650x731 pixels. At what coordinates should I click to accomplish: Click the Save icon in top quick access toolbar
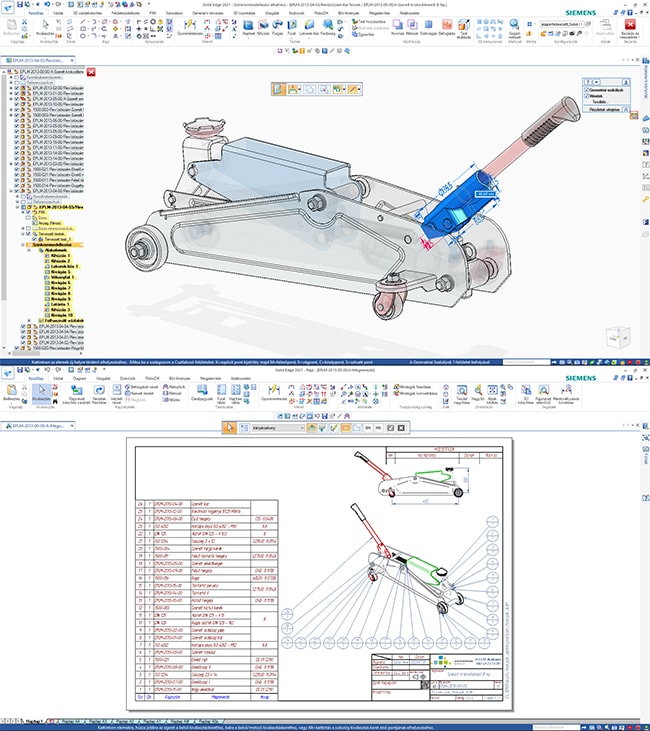point(20,4)
